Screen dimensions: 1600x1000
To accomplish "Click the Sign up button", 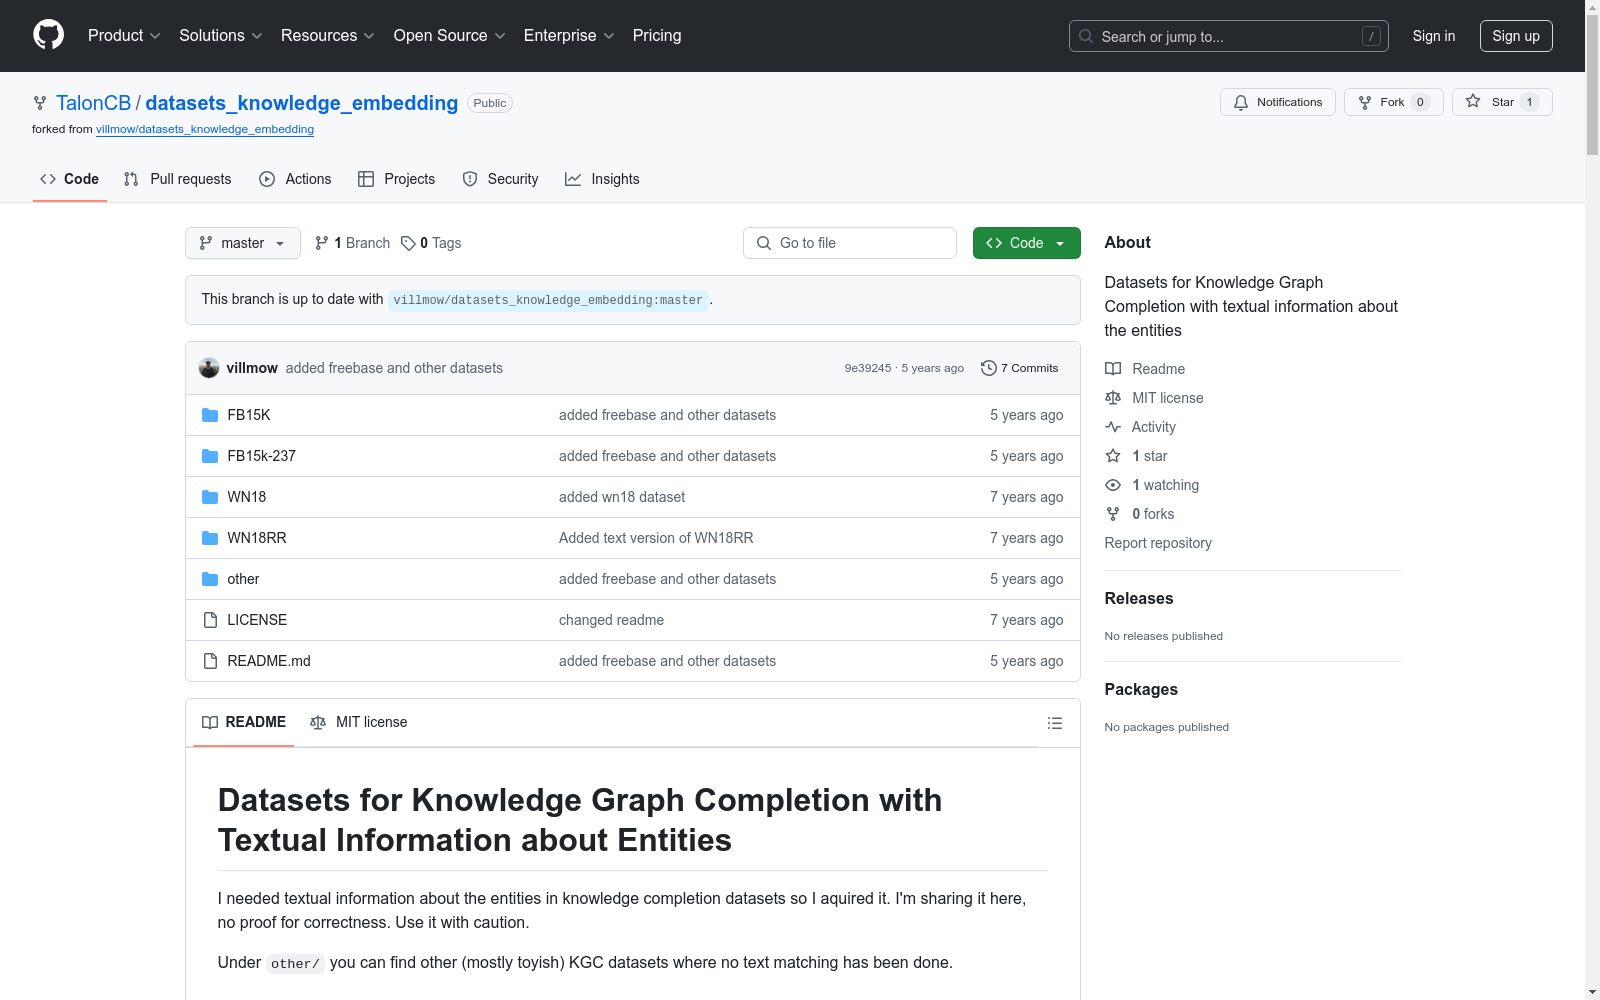I will click(1516, 36).
